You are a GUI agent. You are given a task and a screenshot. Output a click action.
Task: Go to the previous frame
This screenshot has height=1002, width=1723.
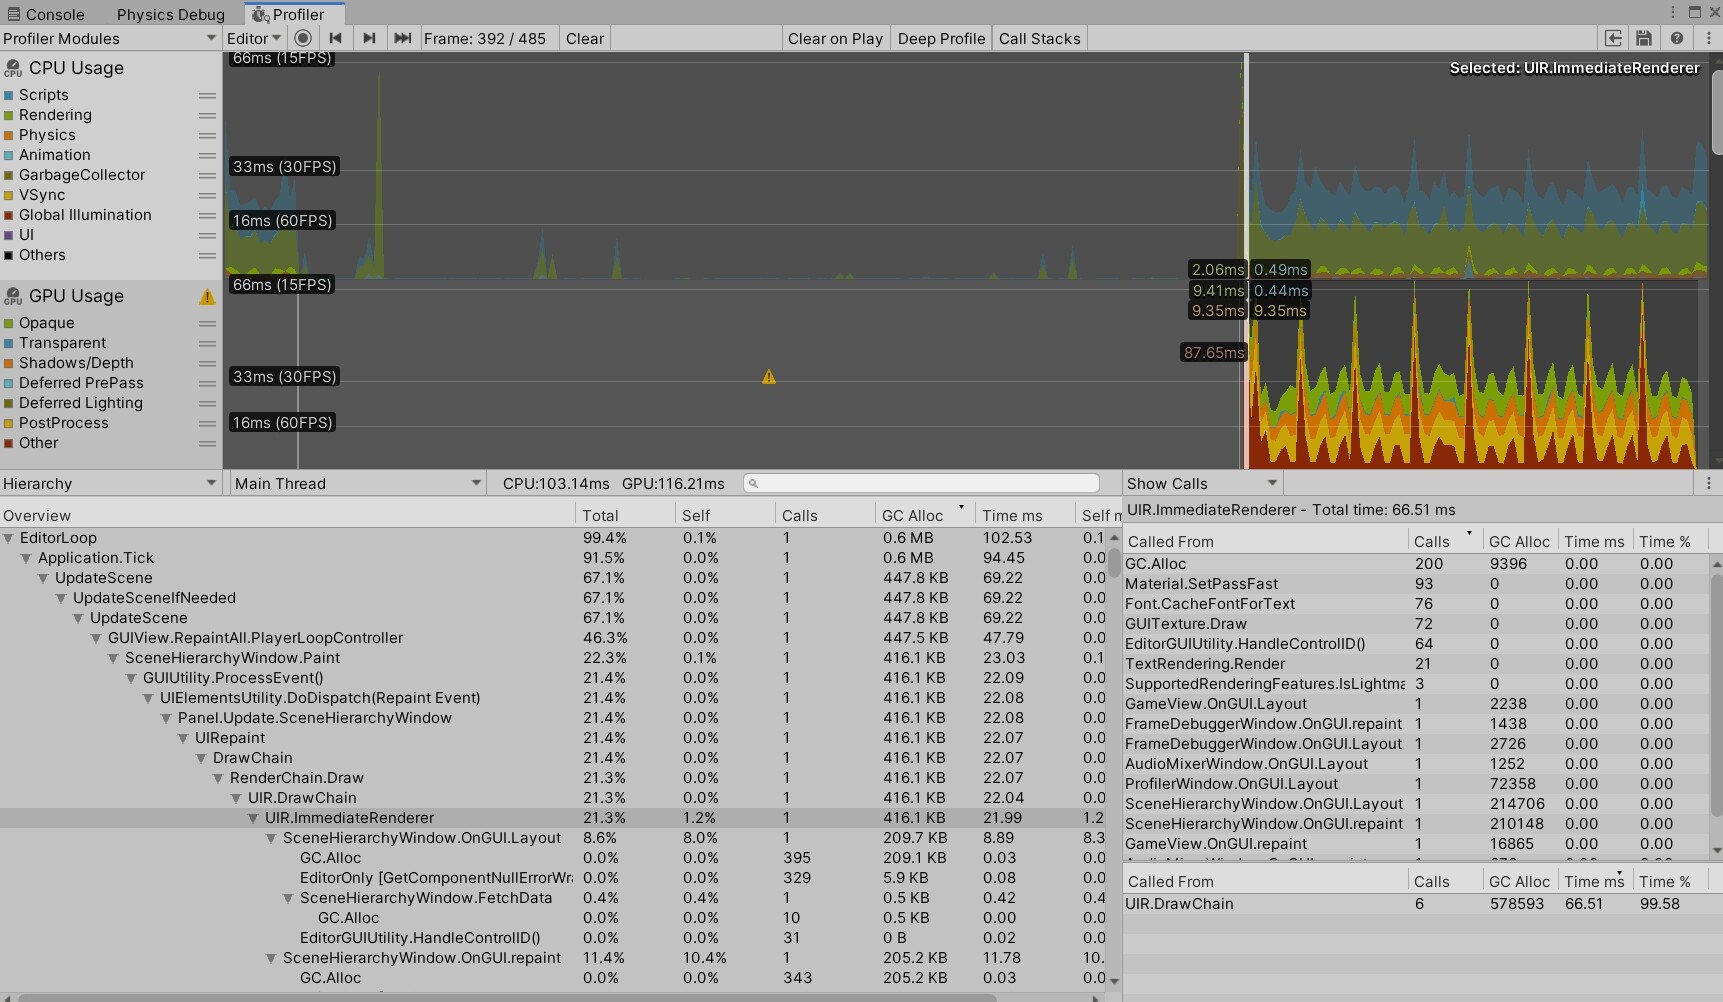[x=336, y=38]
